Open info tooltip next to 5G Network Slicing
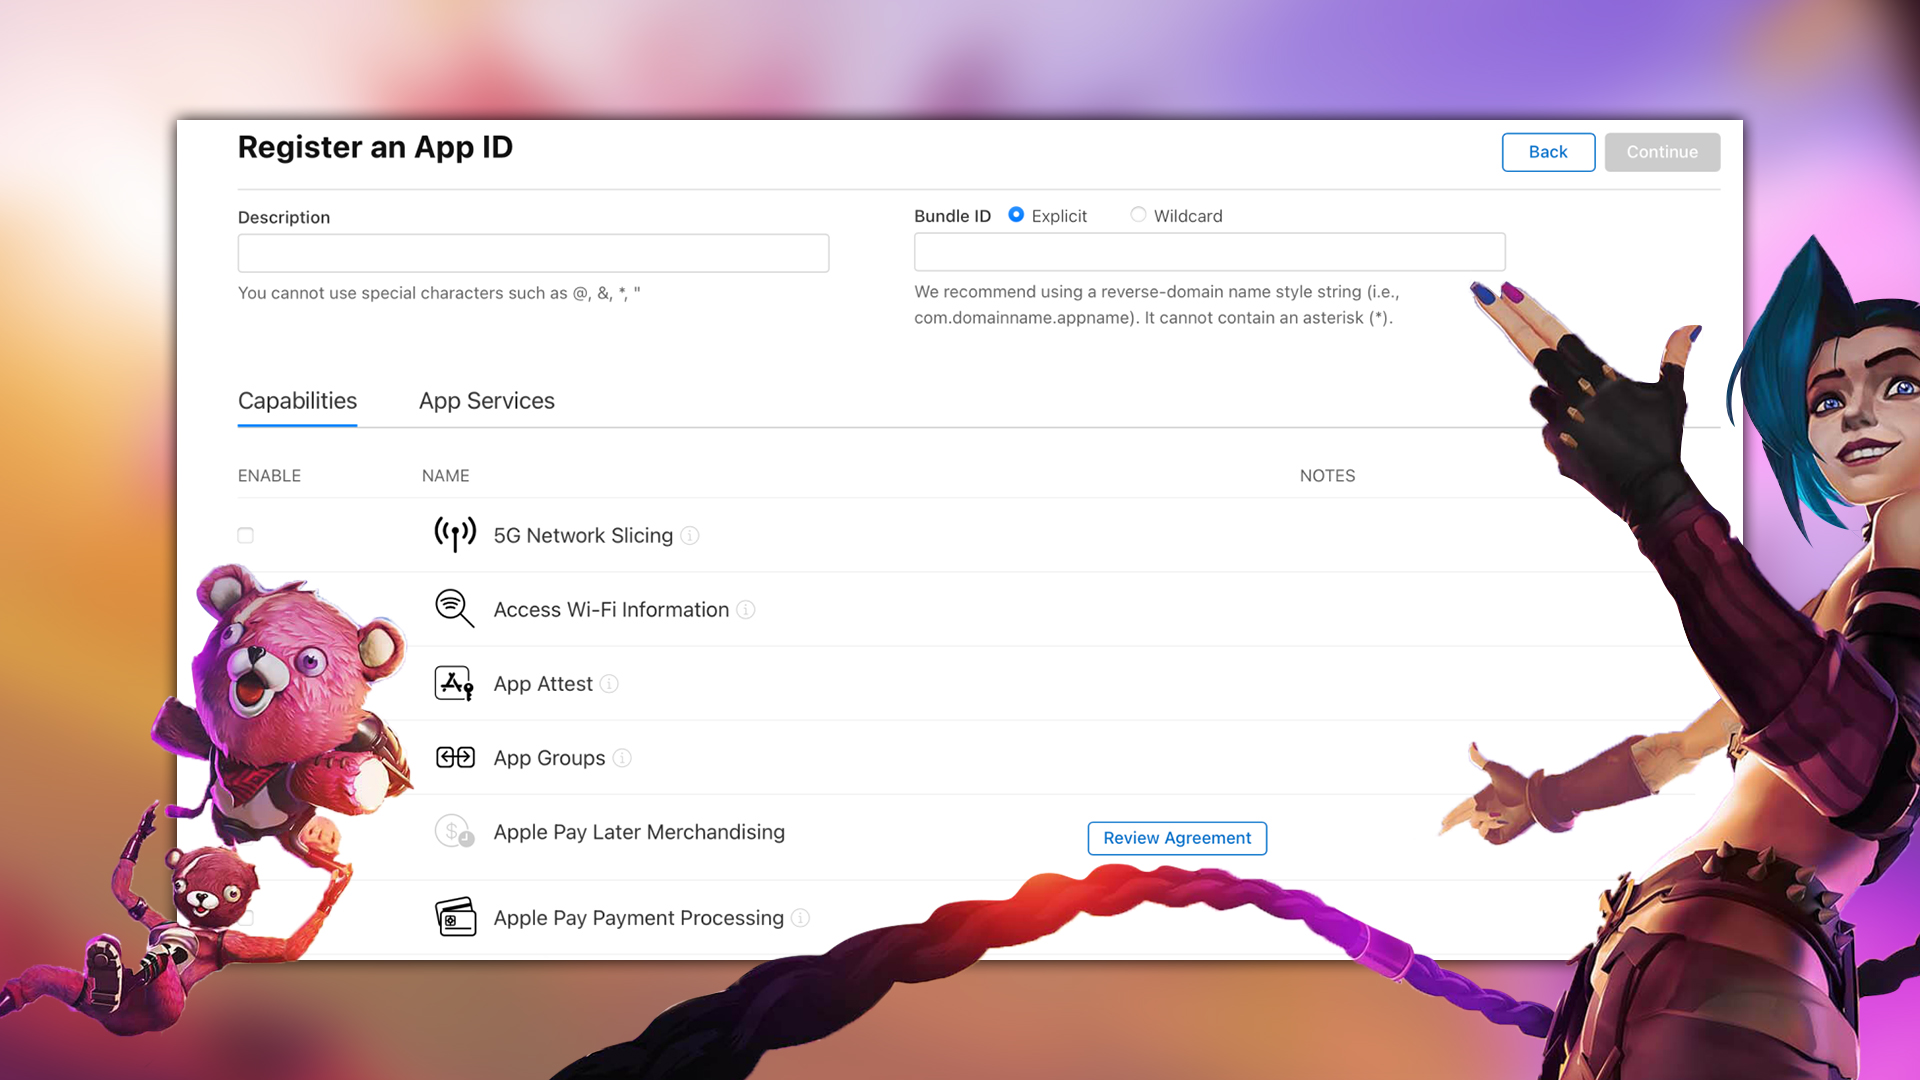 pyautogui.click(x=690, y=536)
